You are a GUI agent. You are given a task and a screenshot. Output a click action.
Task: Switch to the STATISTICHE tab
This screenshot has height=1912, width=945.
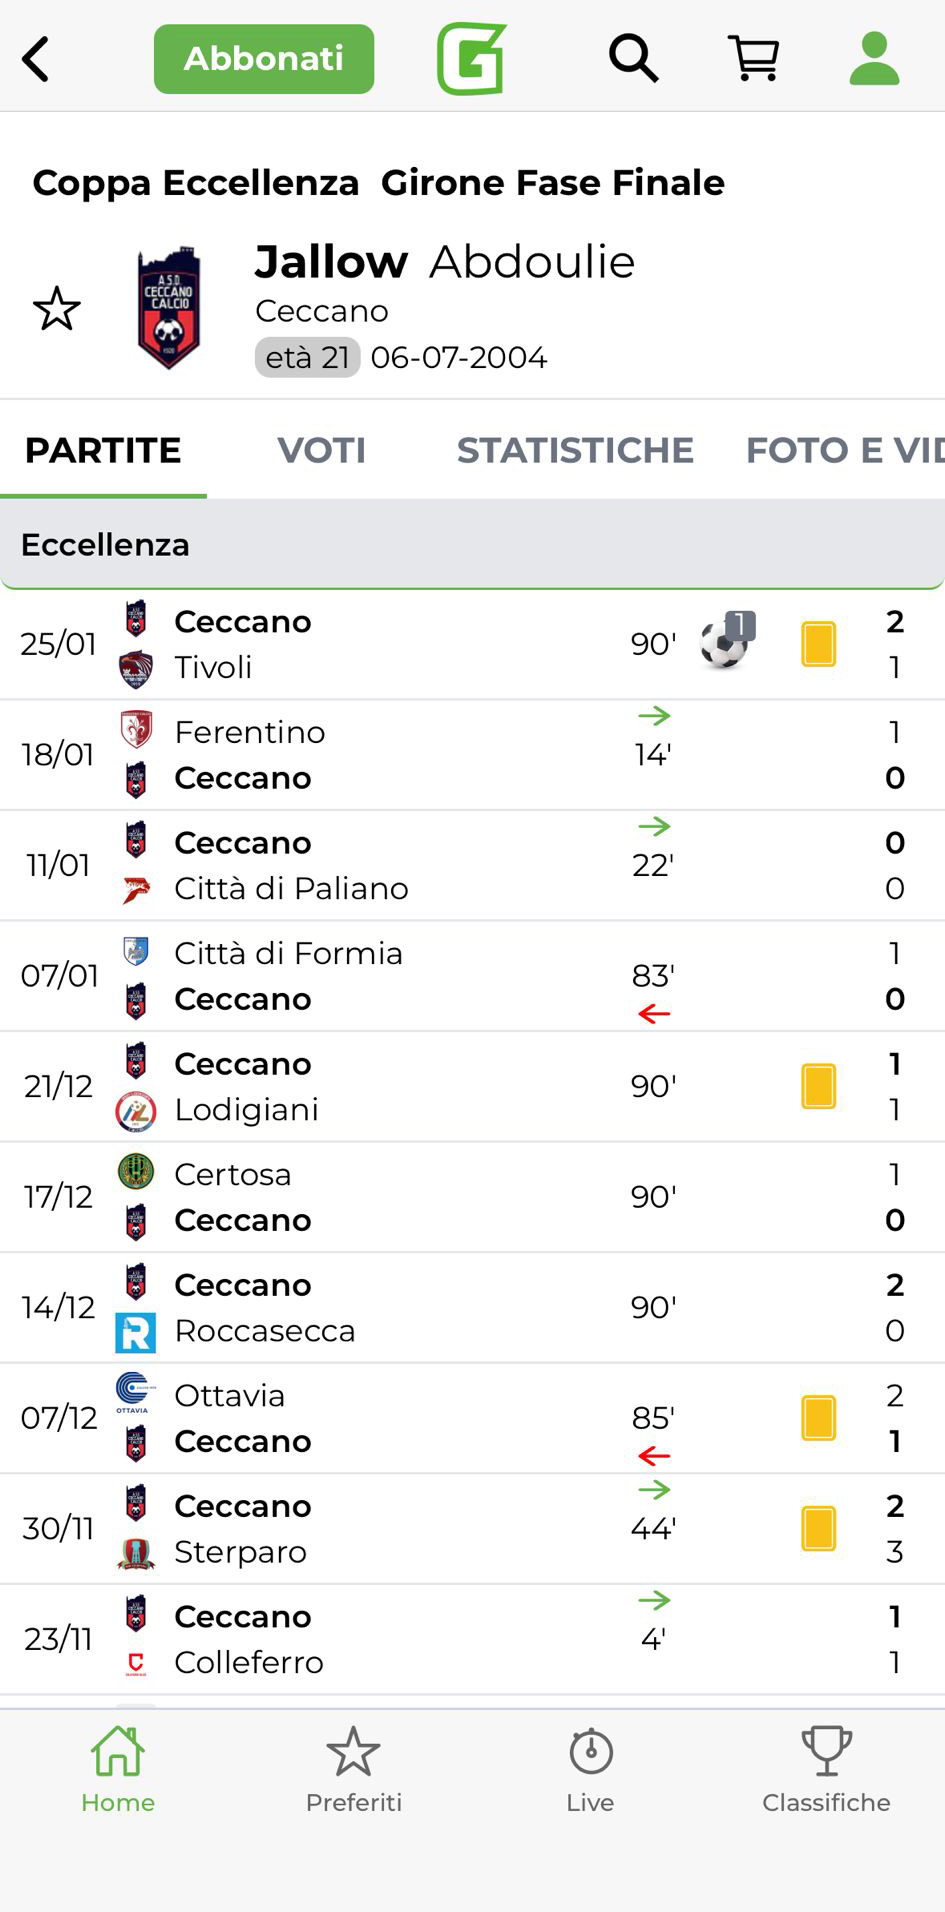pyautogui.click(x=575, y=450)
